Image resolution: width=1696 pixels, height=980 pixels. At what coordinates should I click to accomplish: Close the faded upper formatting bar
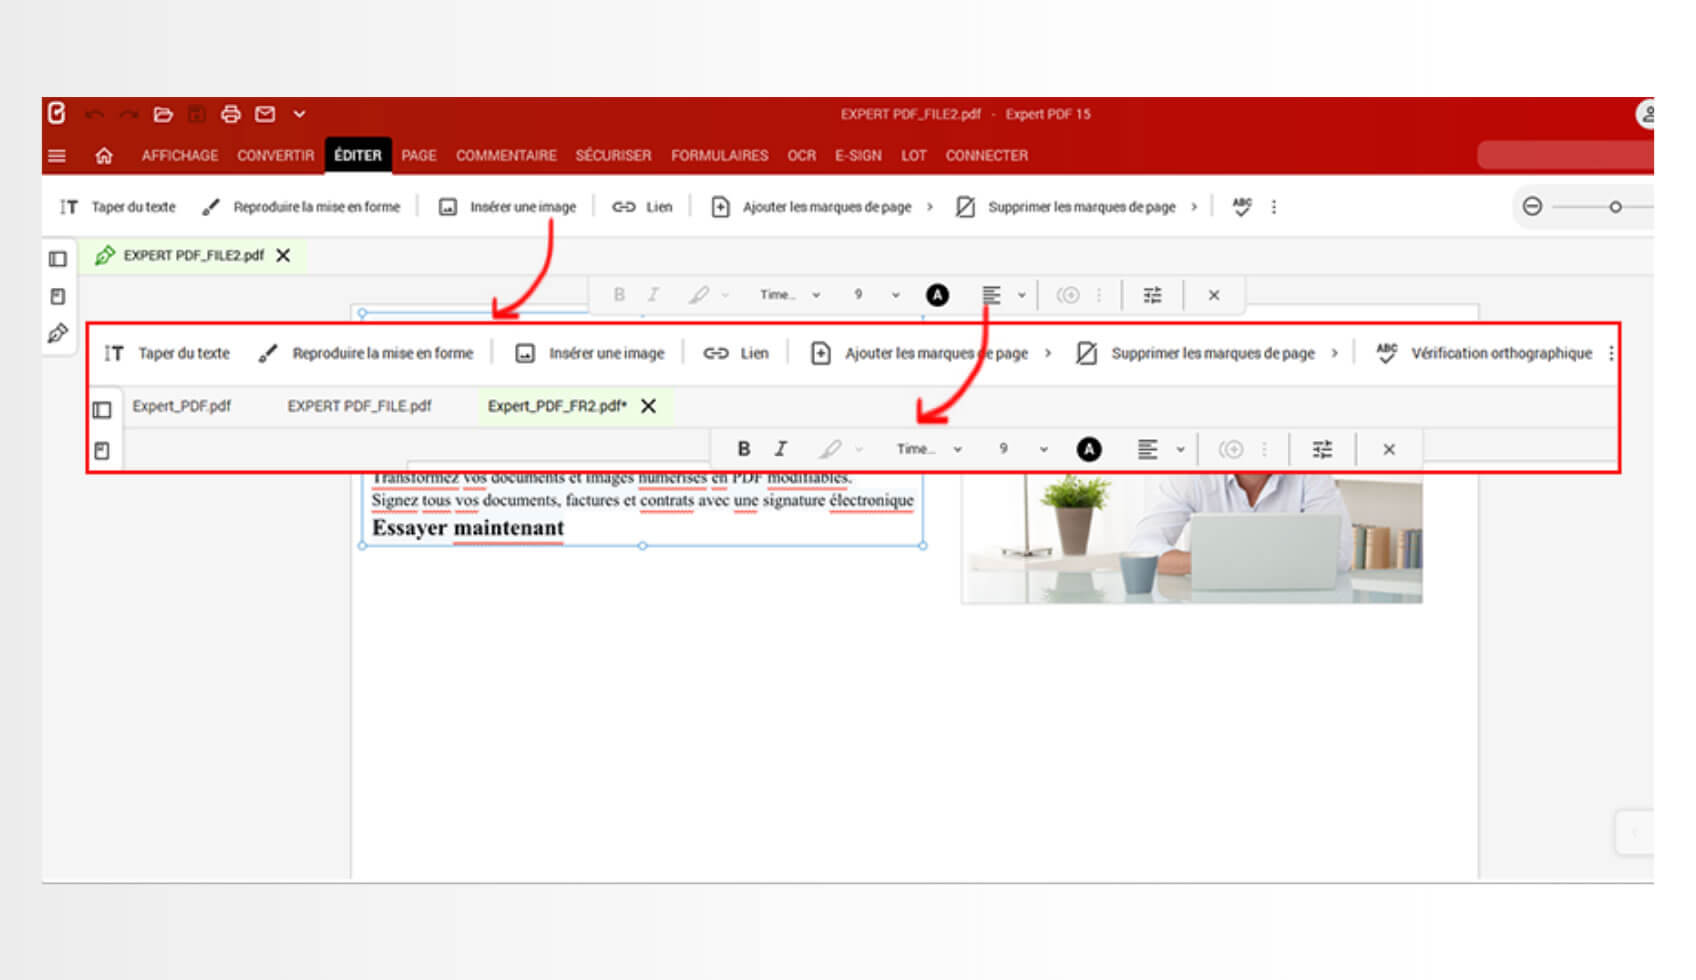(x=1214, y=295)
